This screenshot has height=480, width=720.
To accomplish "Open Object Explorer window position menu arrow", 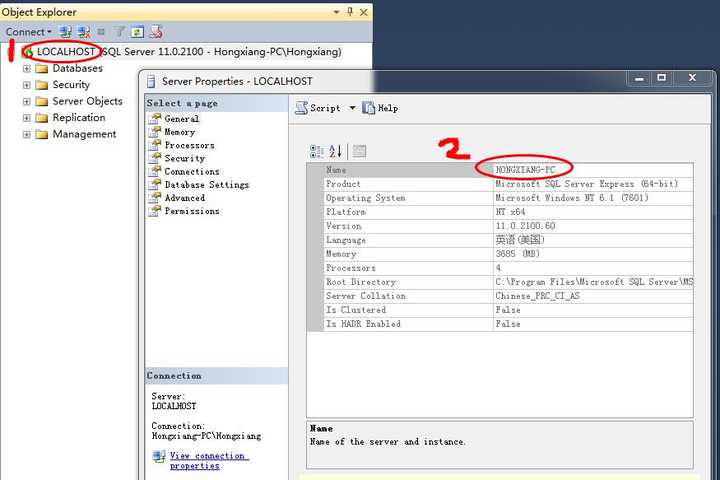I will click(x=337, y=12).
